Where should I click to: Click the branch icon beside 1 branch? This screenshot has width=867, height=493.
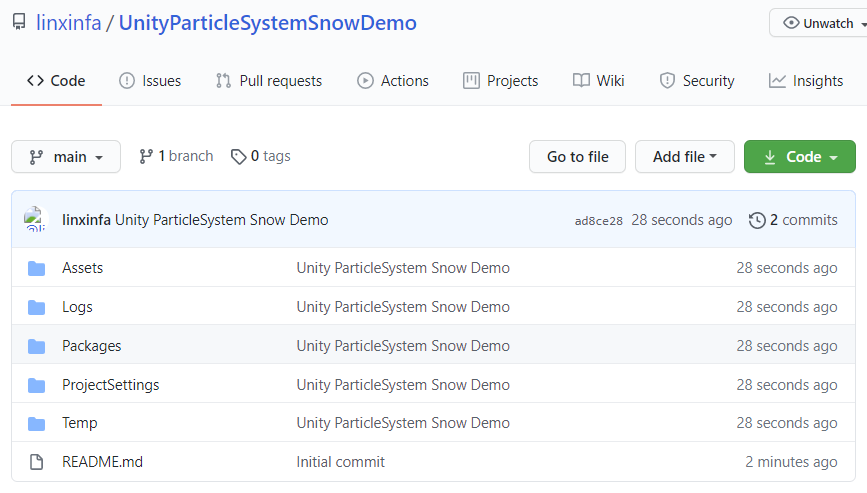tap(146, 157)
